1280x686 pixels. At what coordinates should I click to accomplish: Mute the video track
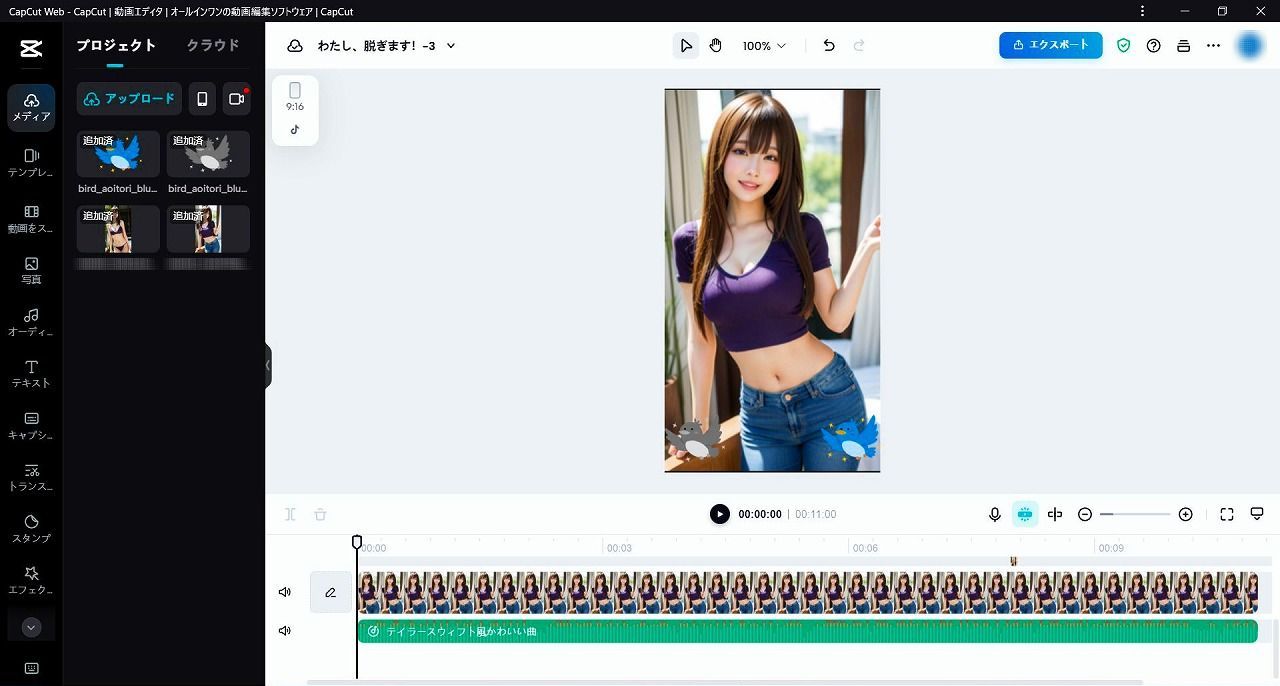pyautogui.click(x=285, y=592)
